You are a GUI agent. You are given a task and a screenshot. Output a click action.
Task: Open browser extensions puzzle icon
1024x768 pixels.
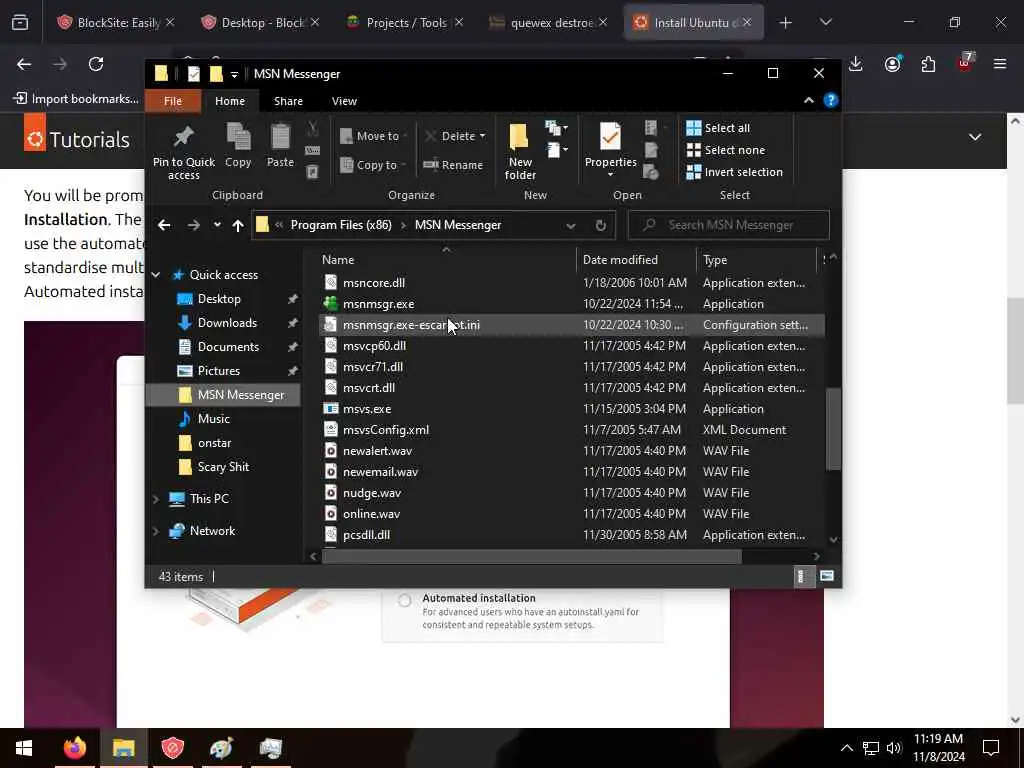[928, 64]
